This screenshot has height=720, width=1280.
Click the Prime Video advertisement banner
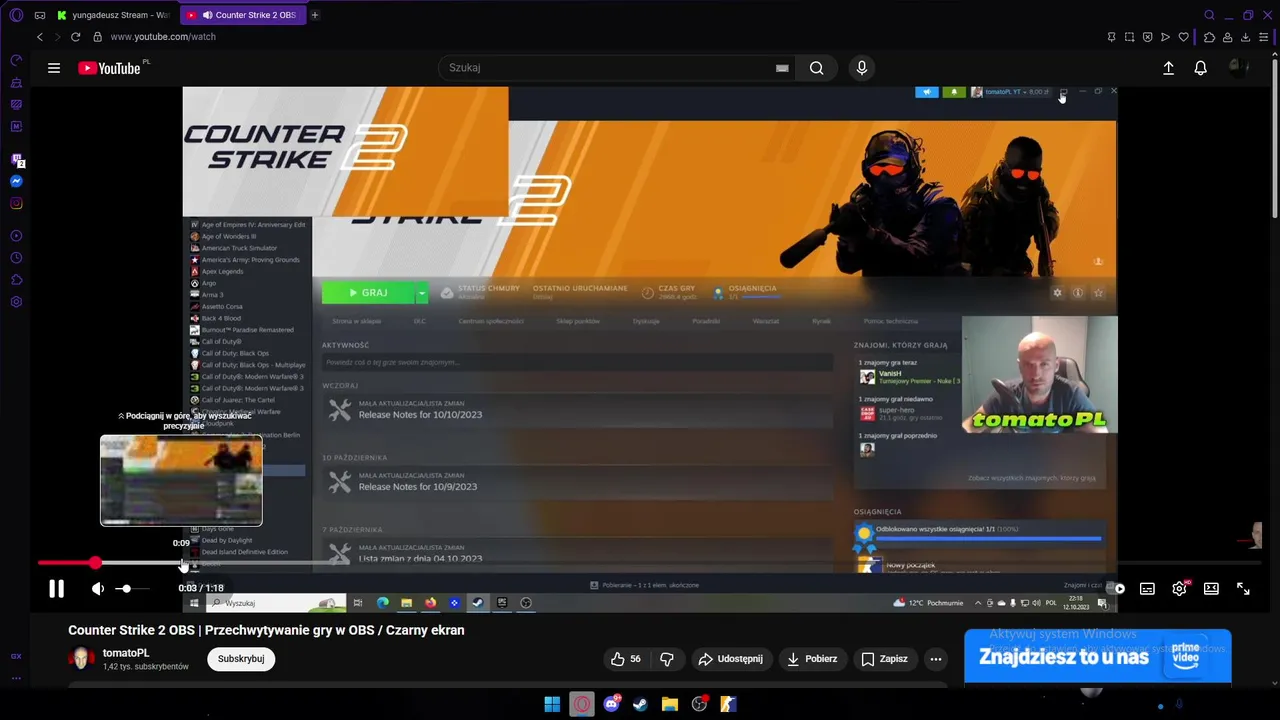(1097, 656)
